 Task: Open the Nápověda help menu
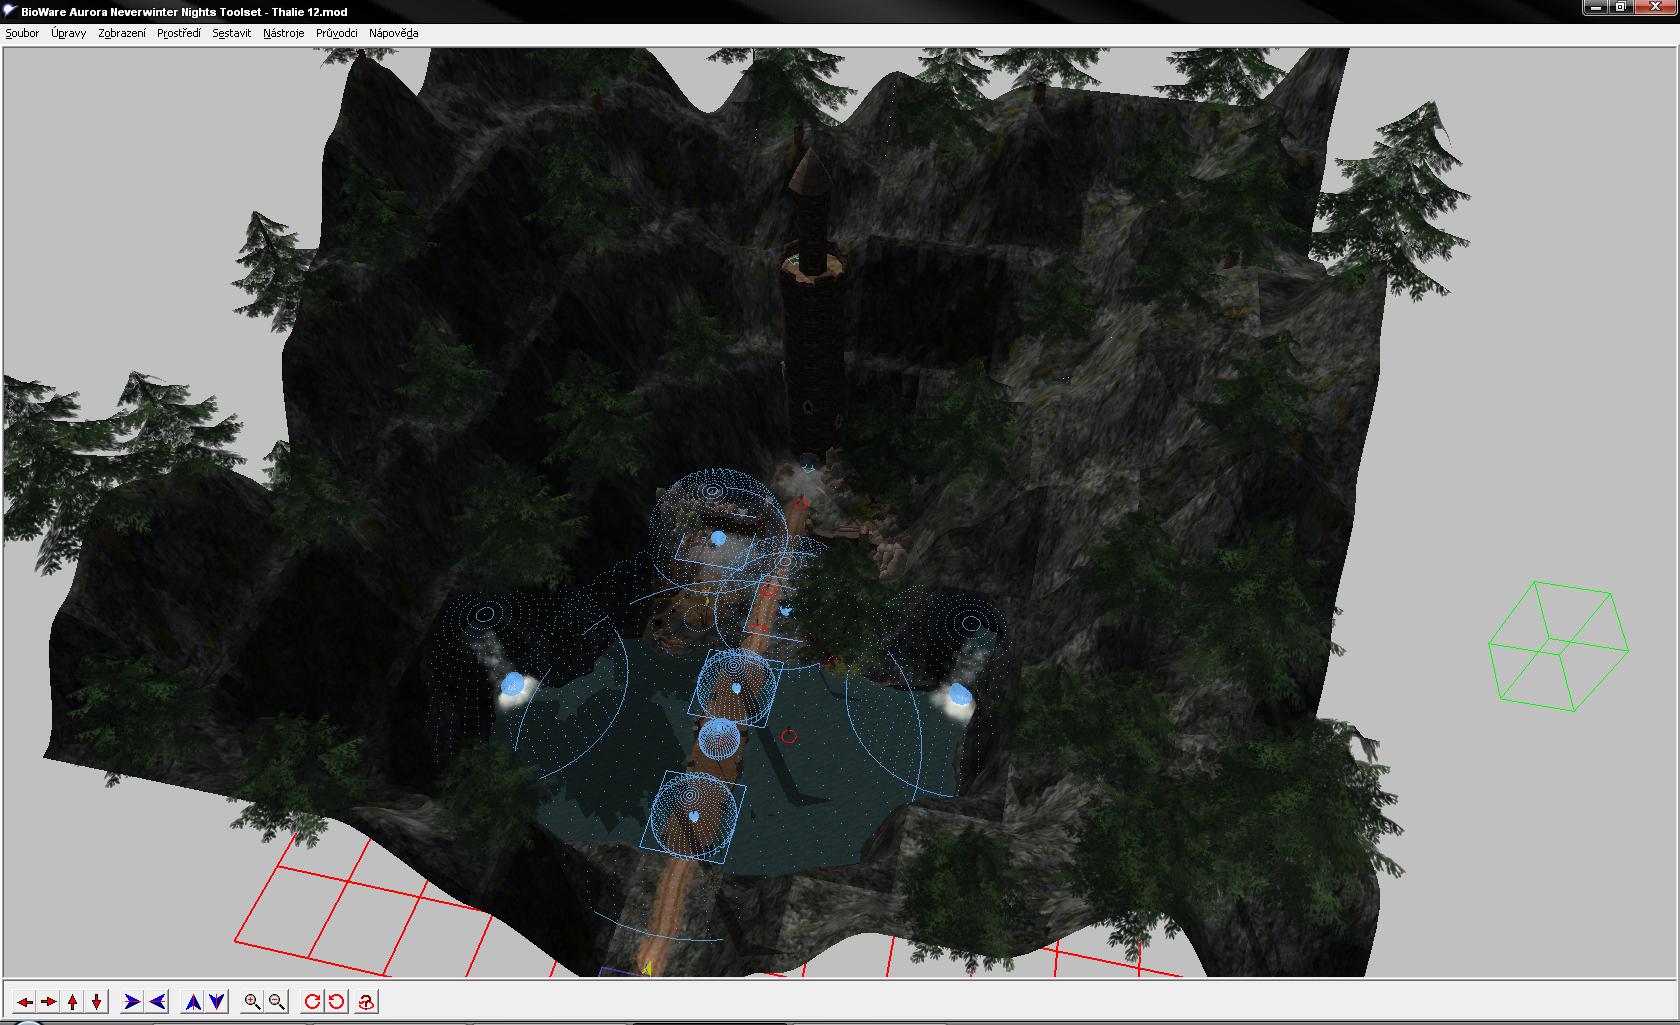coord(393,33)
